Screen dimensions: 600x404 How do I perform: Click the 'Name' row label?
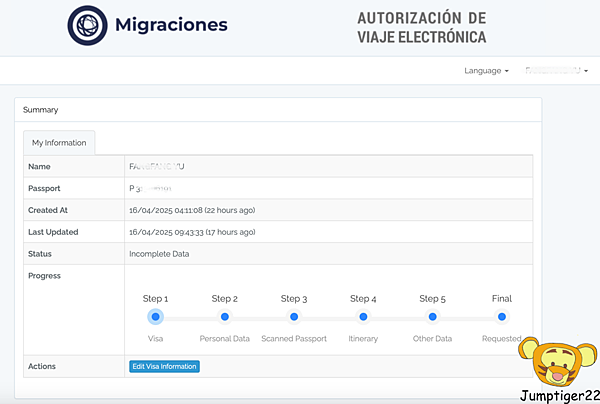click(x=39, y=167)
